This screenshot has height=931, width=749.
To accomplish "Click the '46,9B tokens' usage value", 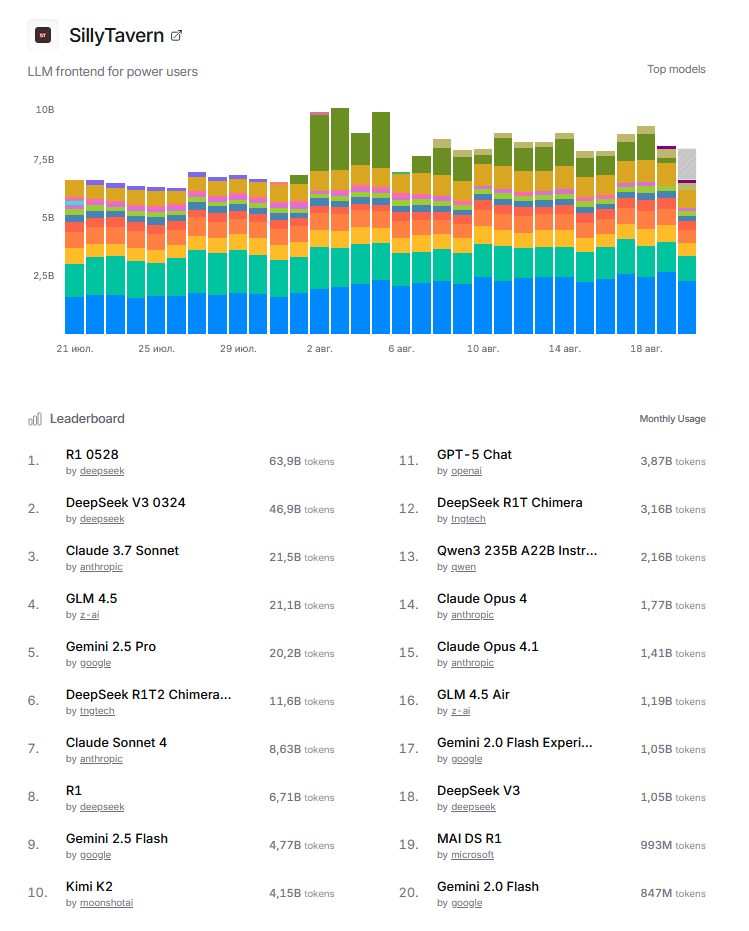I will [x=302, y=509].
